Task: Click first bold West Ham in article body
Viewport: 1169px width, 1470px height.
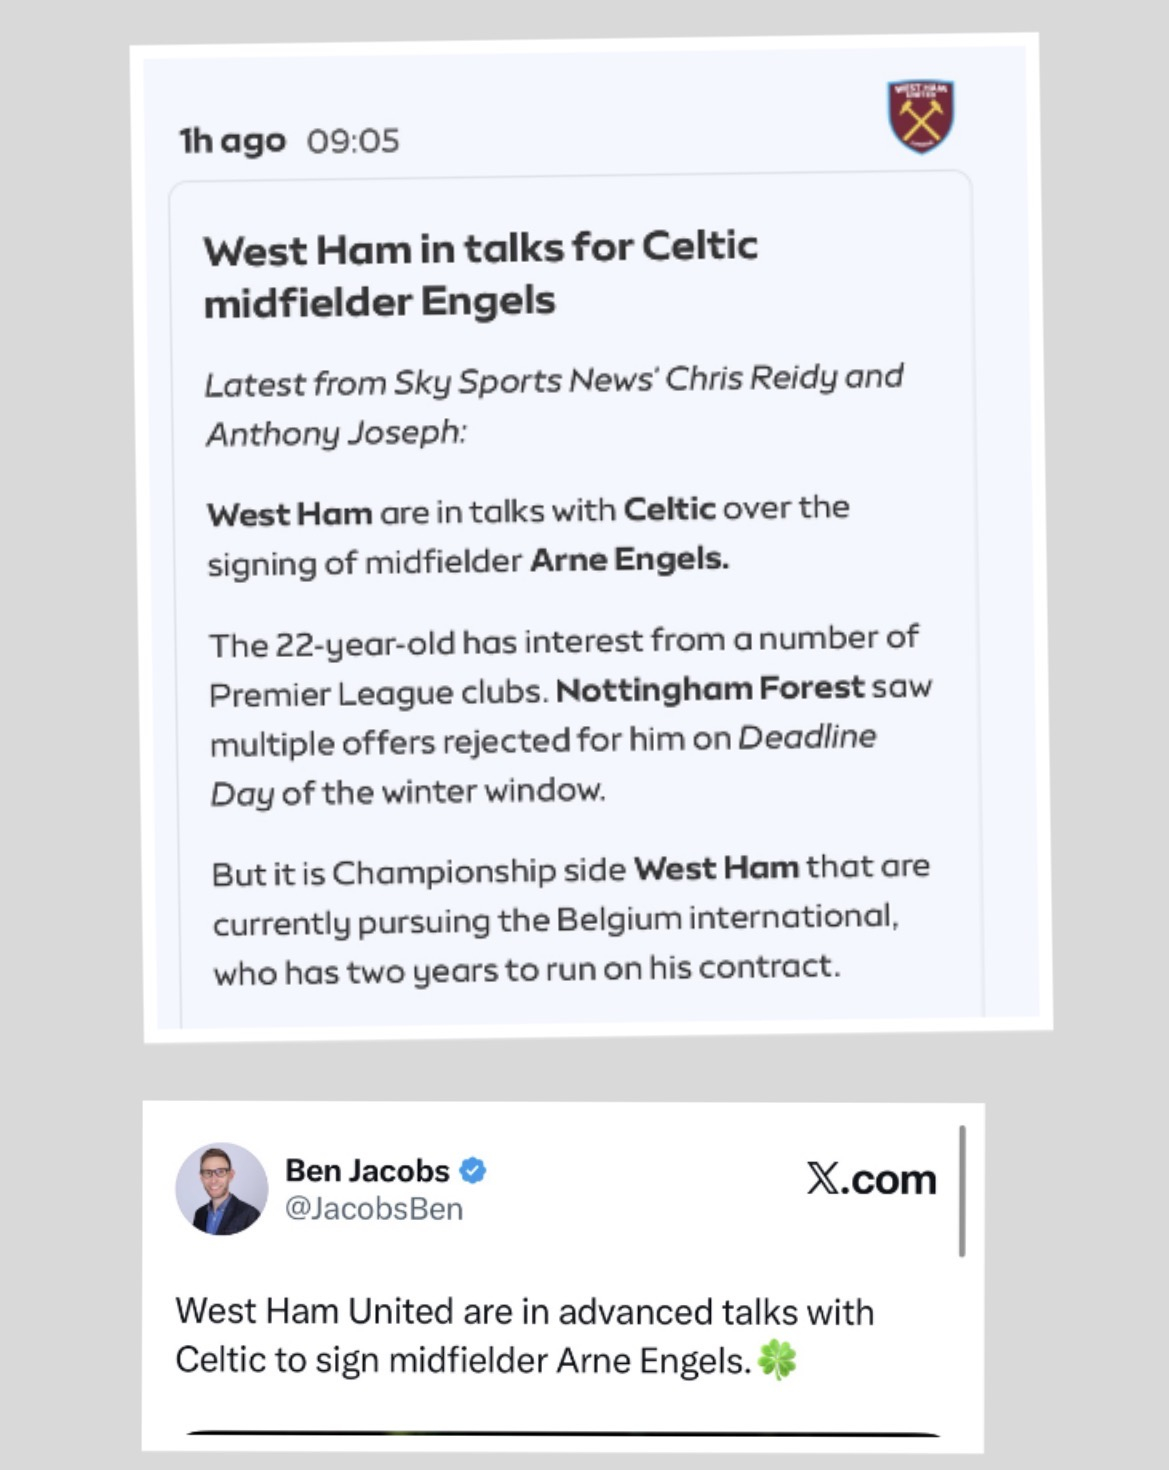Action: tap(290, 514)
